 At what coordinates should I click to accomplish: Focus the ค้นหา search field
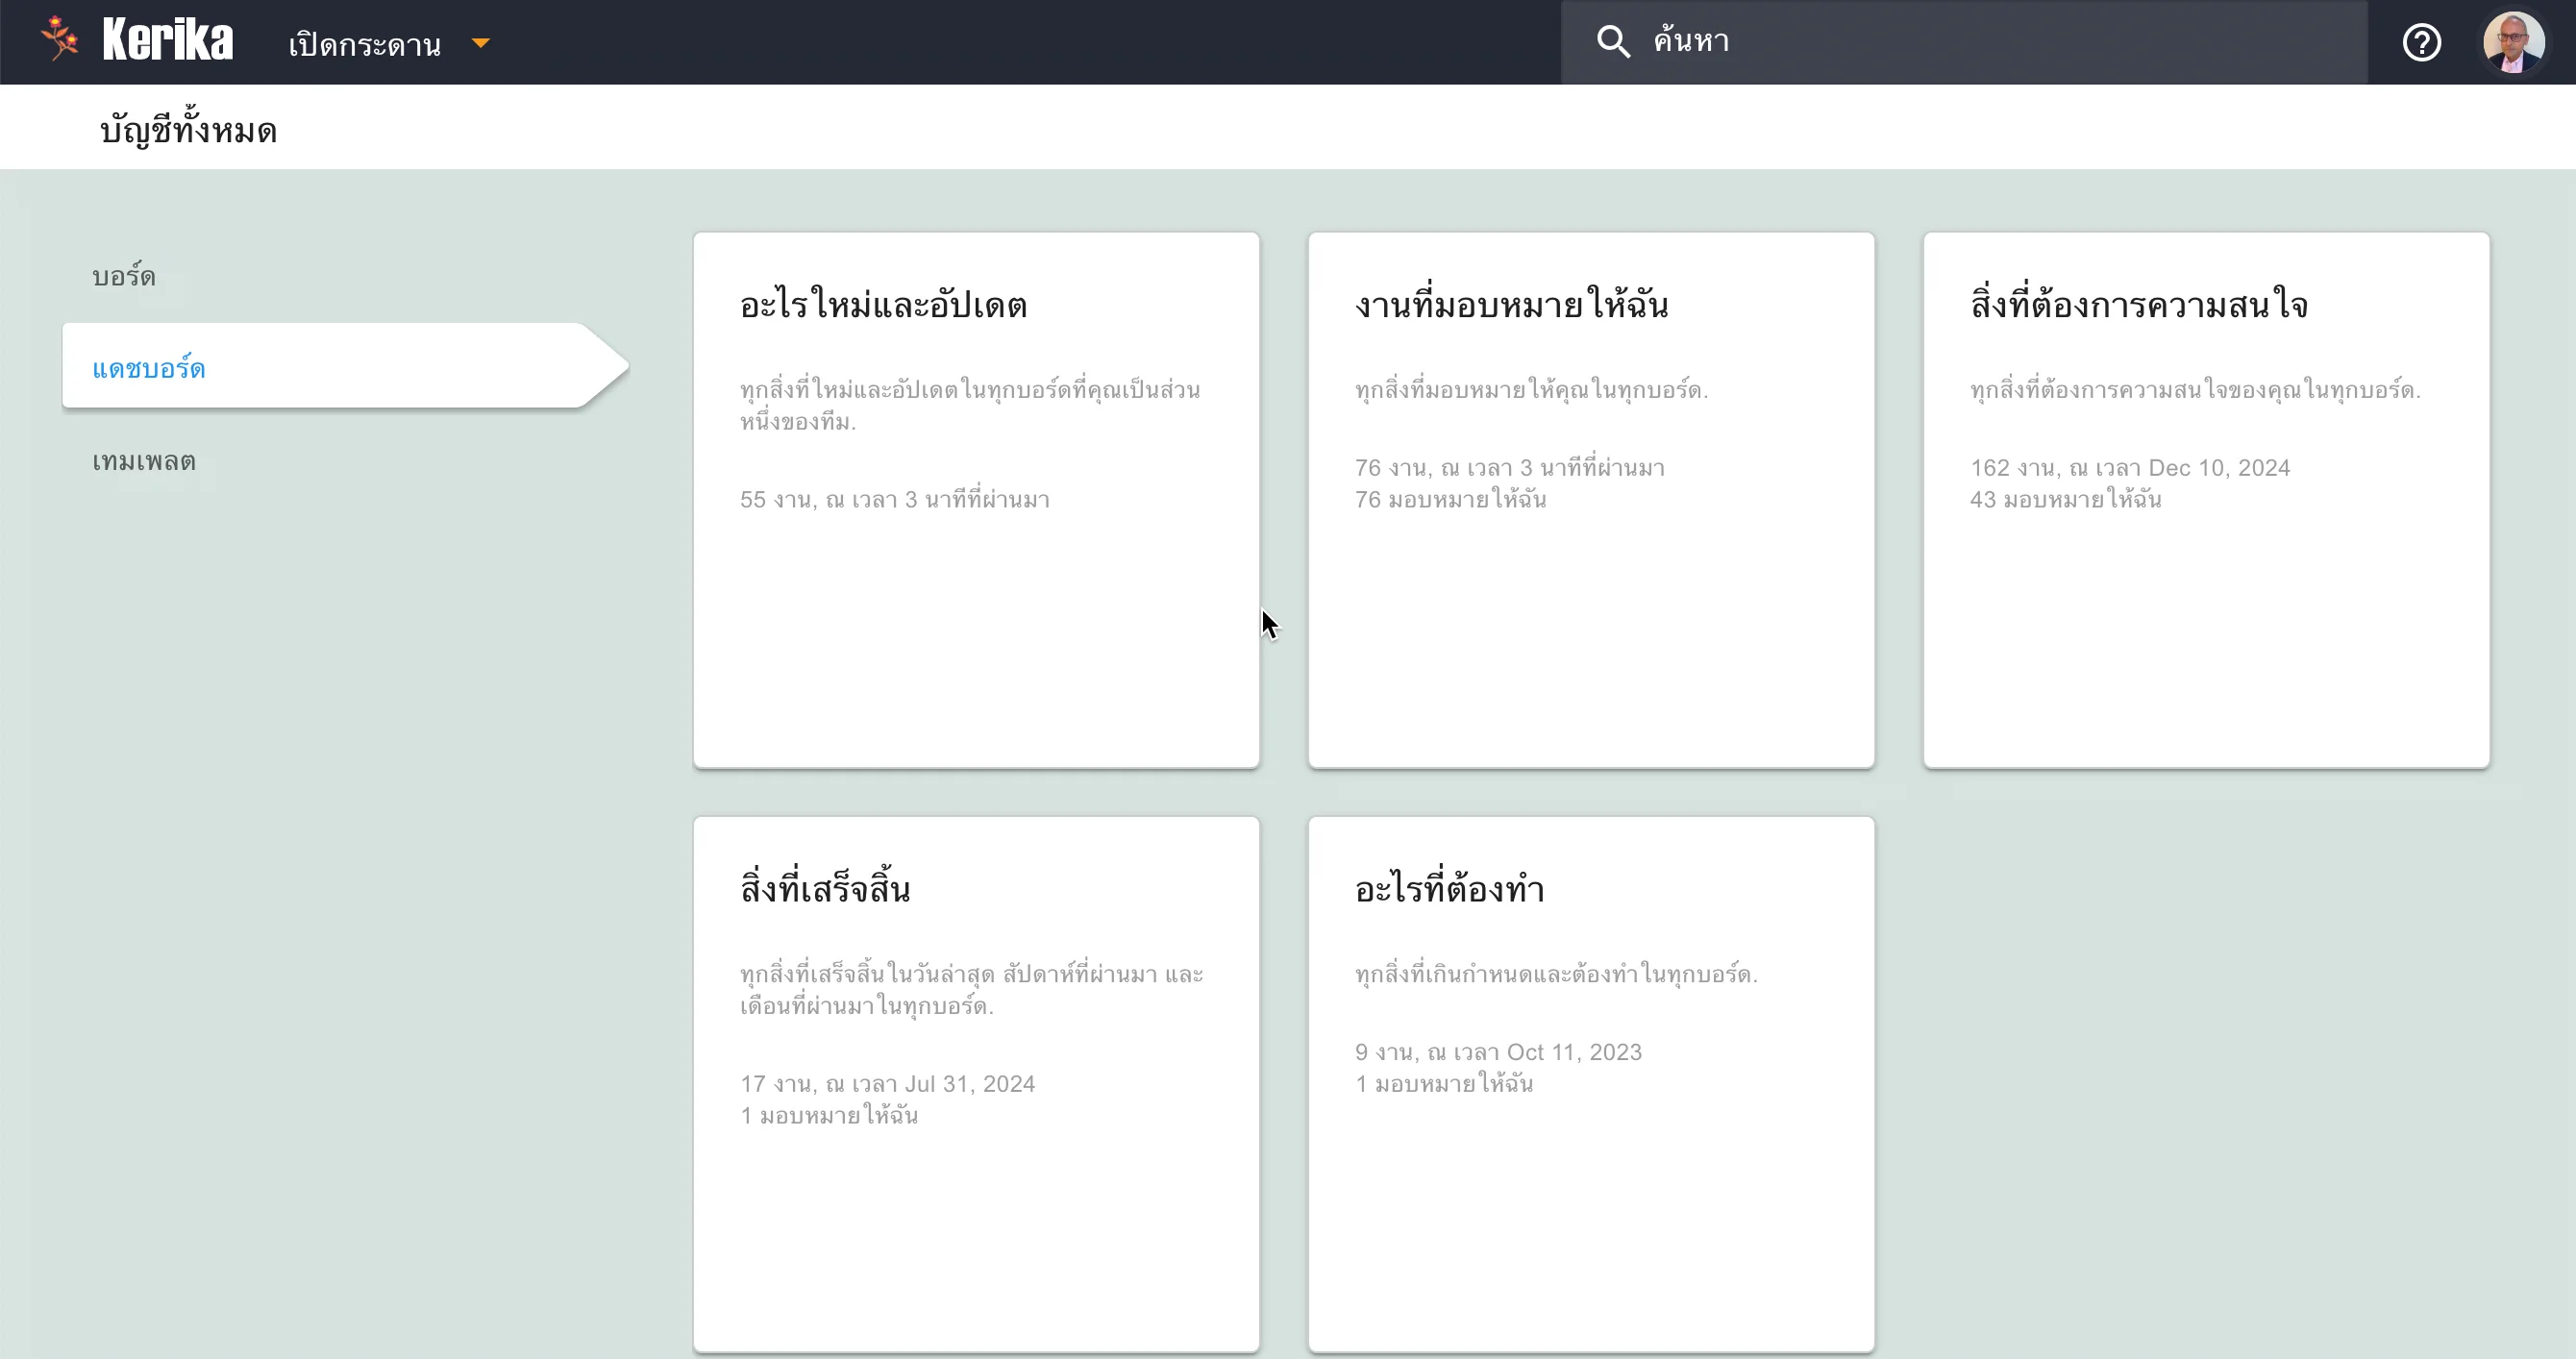click(x=1964, y=42)
